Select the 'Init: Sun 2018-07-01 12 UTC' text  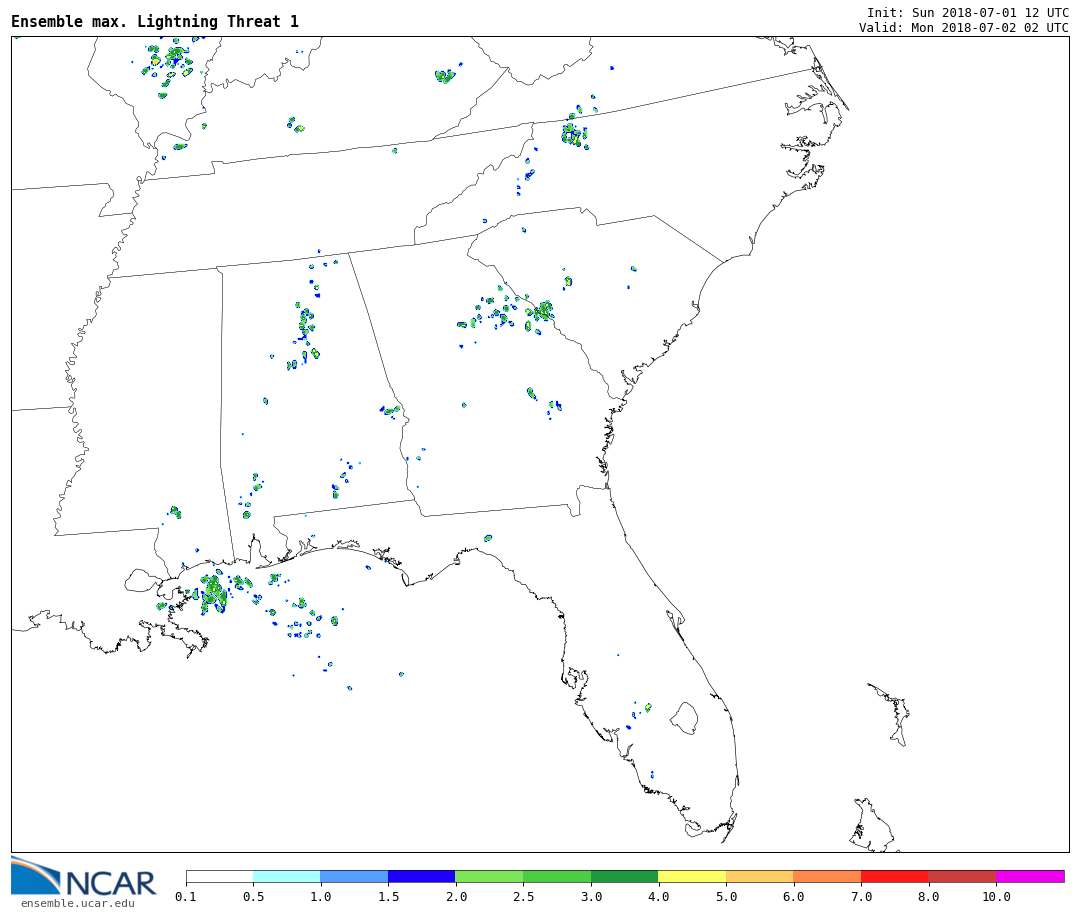pos(968,12)
